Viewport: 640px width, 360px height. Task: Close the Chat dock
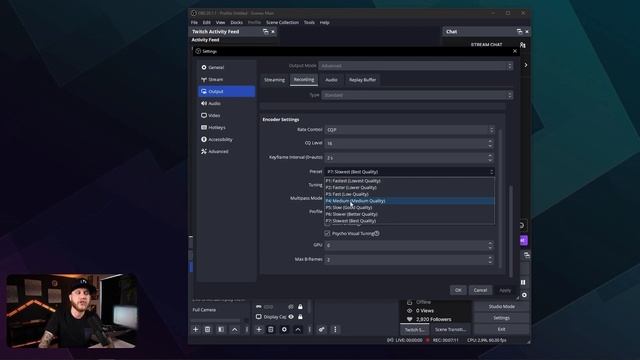(527, 31)
